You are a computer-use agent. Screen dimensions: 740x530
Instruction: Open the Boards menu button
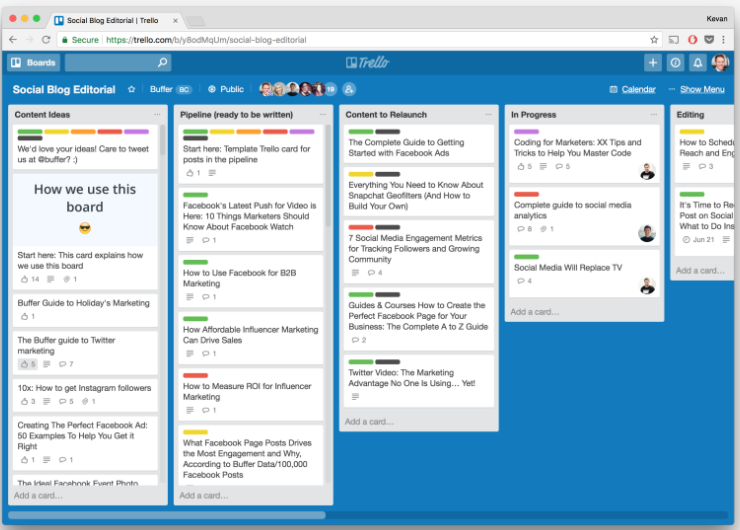coord(34,62)
